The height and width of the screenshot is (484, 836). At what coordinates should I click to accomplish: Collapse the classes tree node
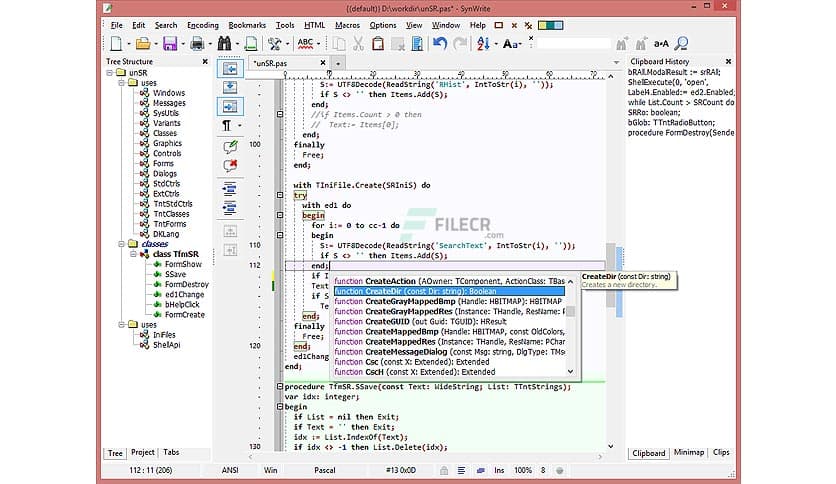click(122, 244)
